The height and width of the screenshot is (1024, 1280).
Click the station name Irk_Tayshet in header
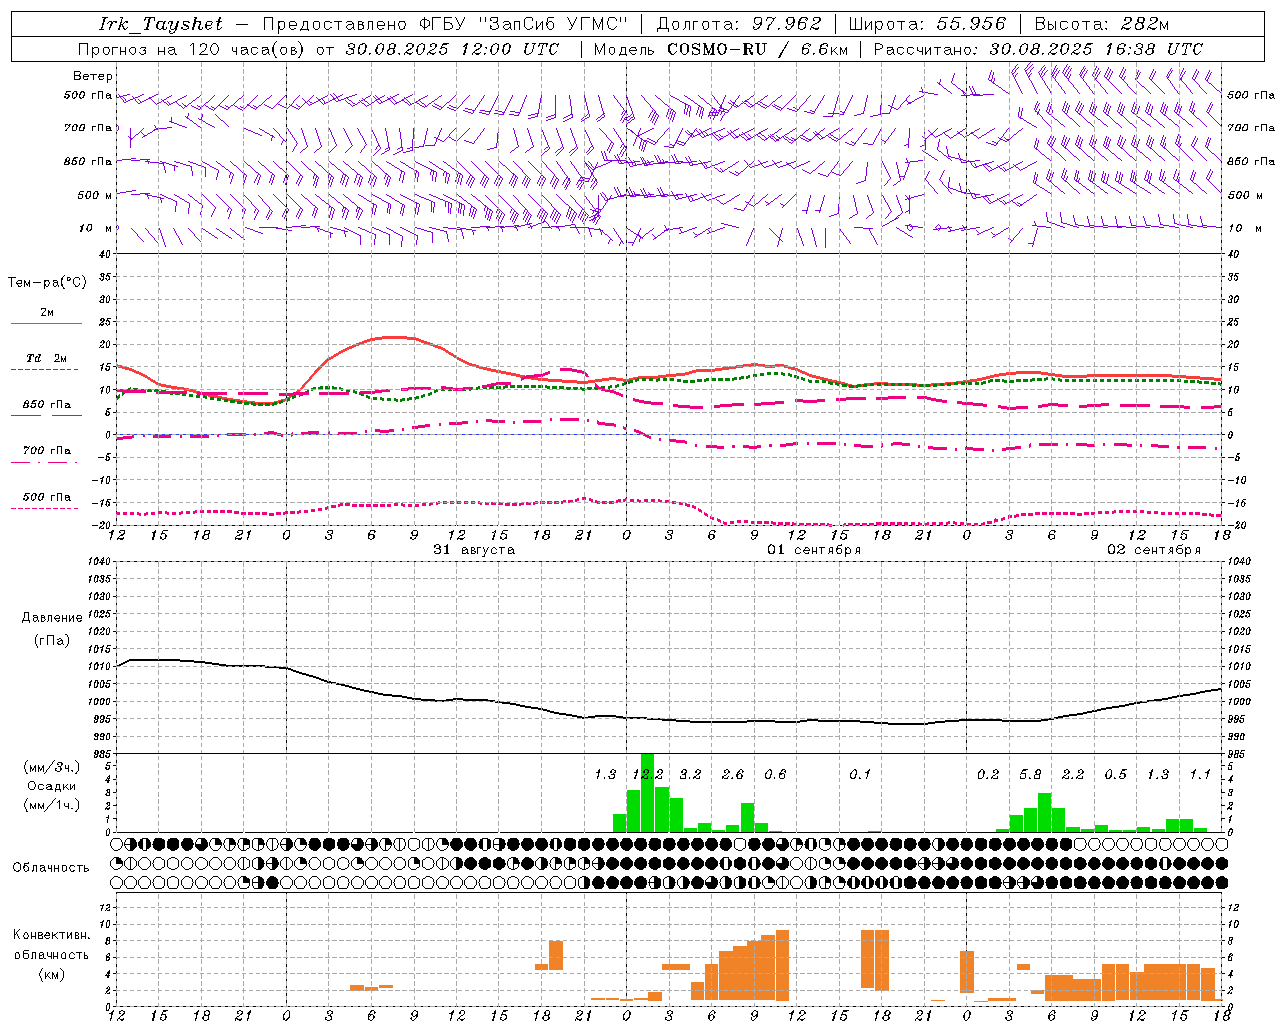(x=160, y=24)
